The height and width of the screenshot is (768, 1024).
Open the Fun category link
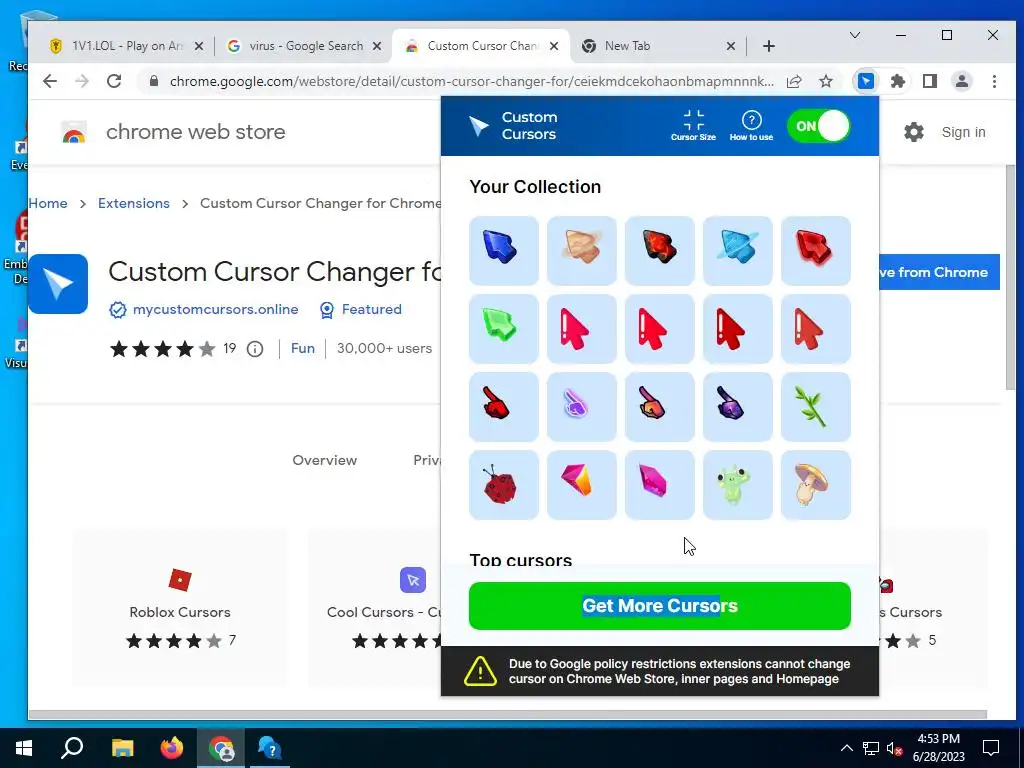click(302, 348)
